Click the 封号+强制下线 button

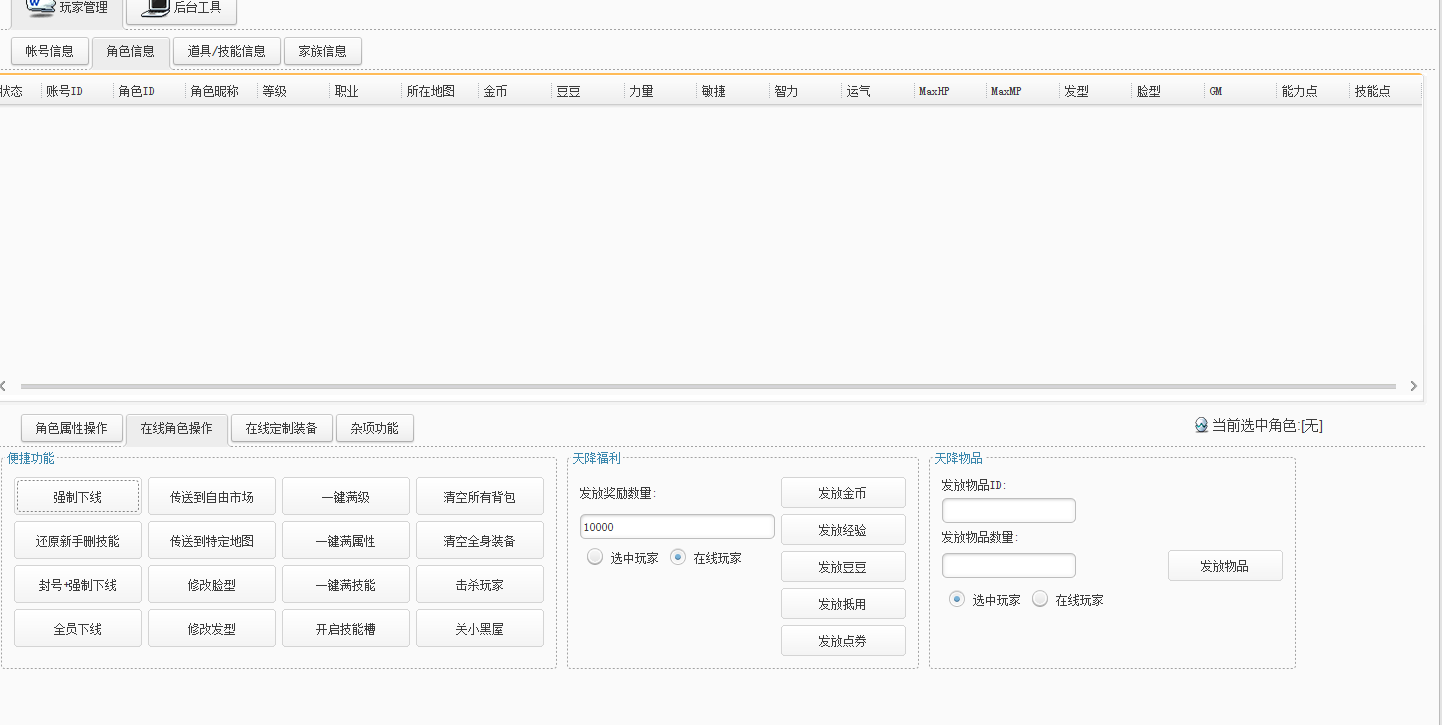tap(78, 585)
